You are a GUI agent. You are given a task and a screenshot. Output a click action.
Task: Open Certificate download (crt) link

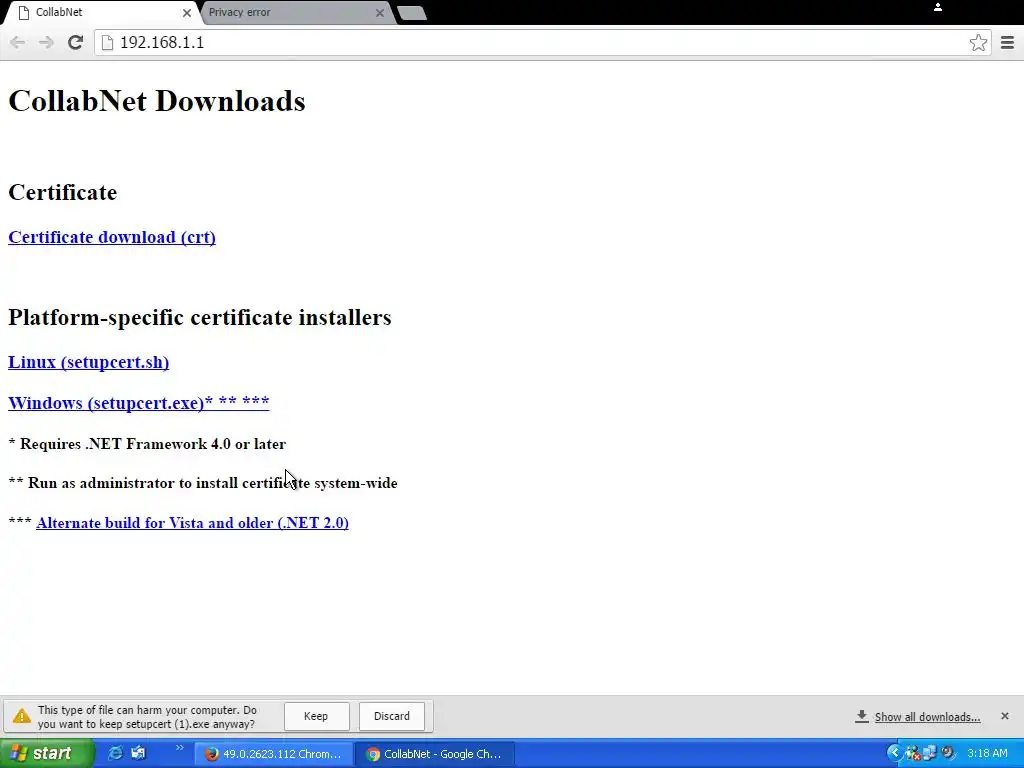[x=112, y=237]
